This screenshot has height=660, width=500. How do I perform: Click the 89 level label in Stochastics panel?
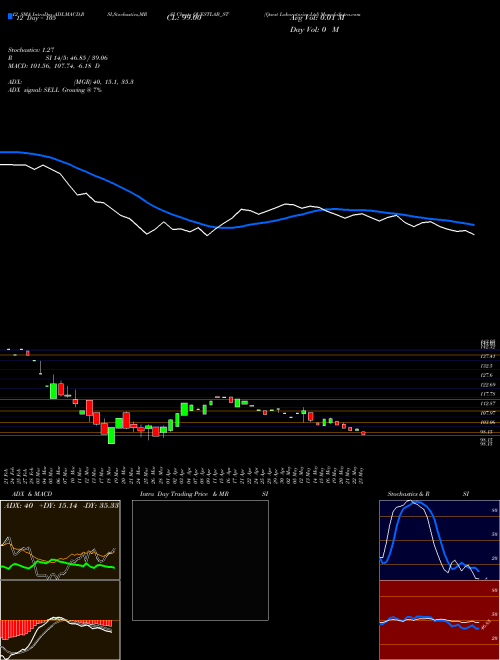pos(495,510)
